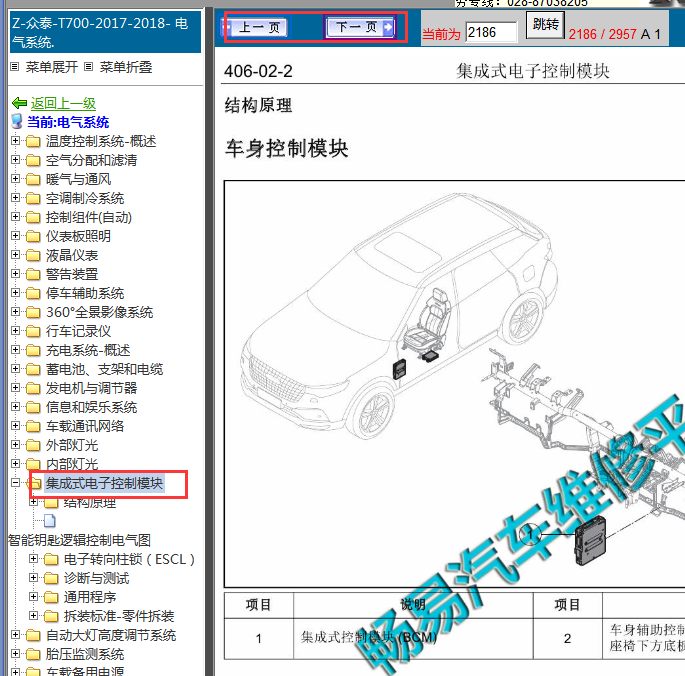This screenshot has width=685, height=676.
Task: Click the 车身控制模块 heading
Action: pyautogui.click(x=287, y=148)
